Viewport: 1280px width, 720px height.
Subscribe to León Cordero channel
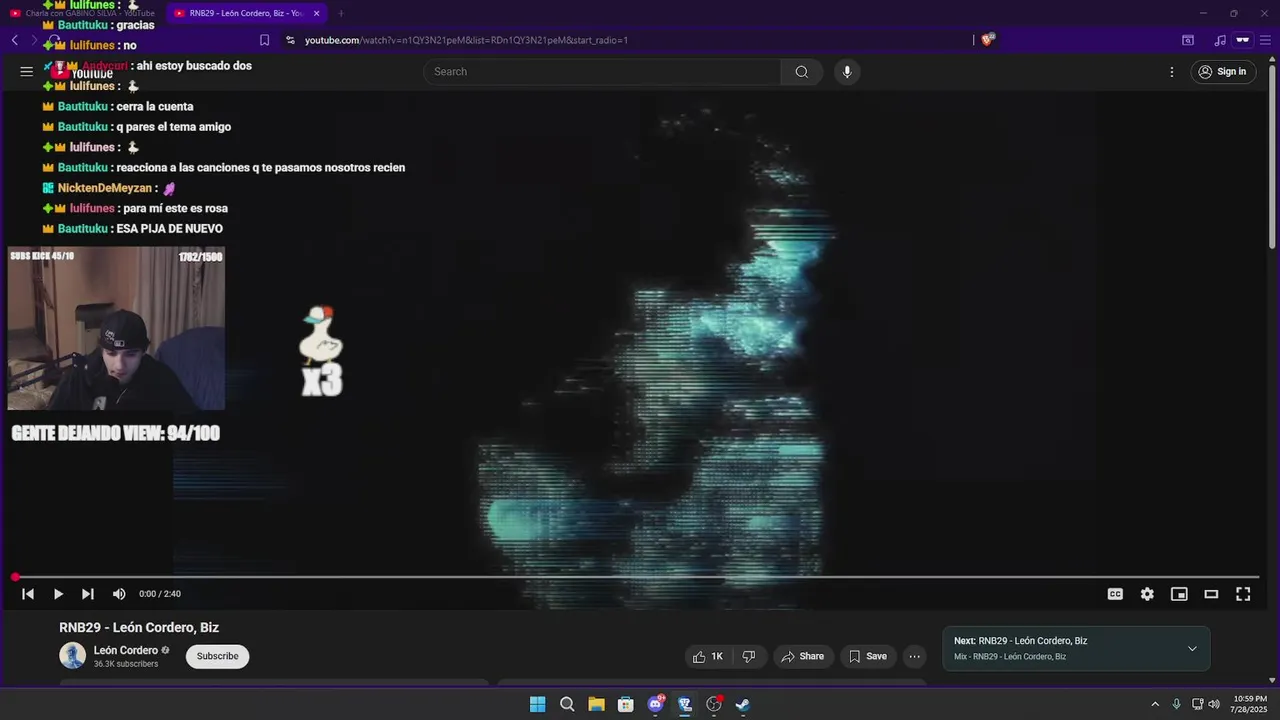coord(217,656)
